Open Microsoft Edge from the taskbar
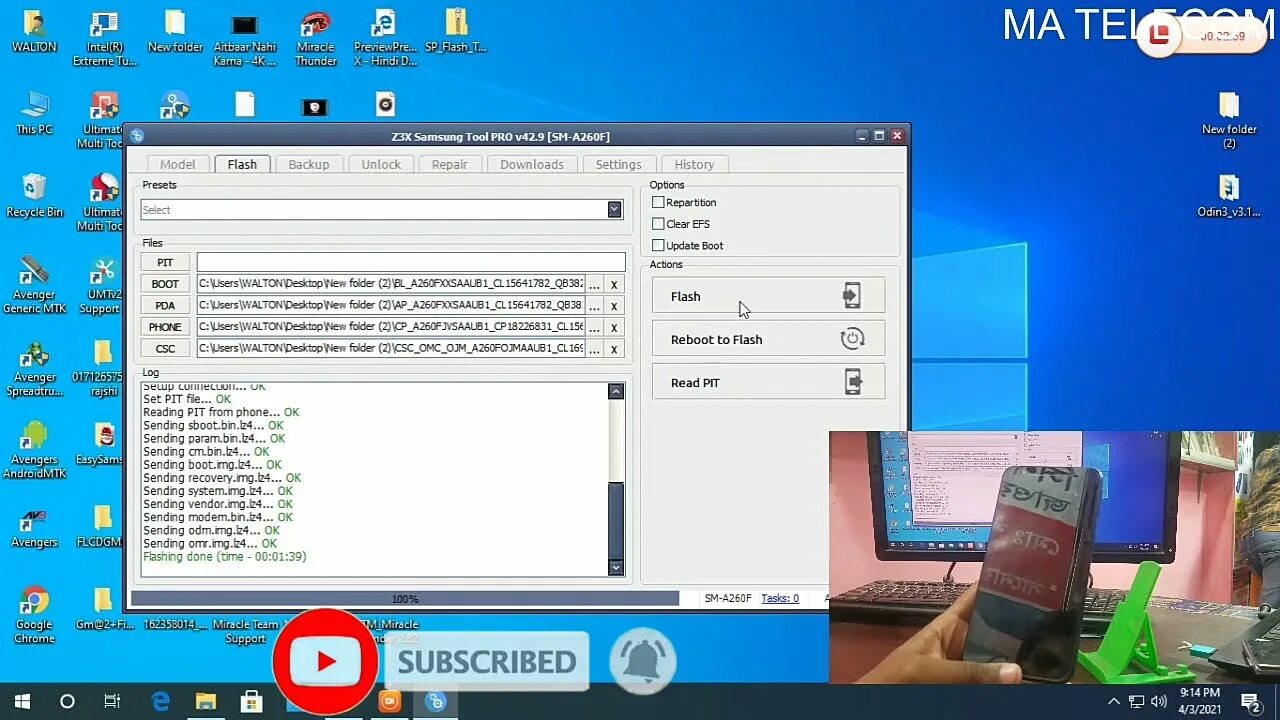The width and height of the screenshot is (1280, 720). 159,701
